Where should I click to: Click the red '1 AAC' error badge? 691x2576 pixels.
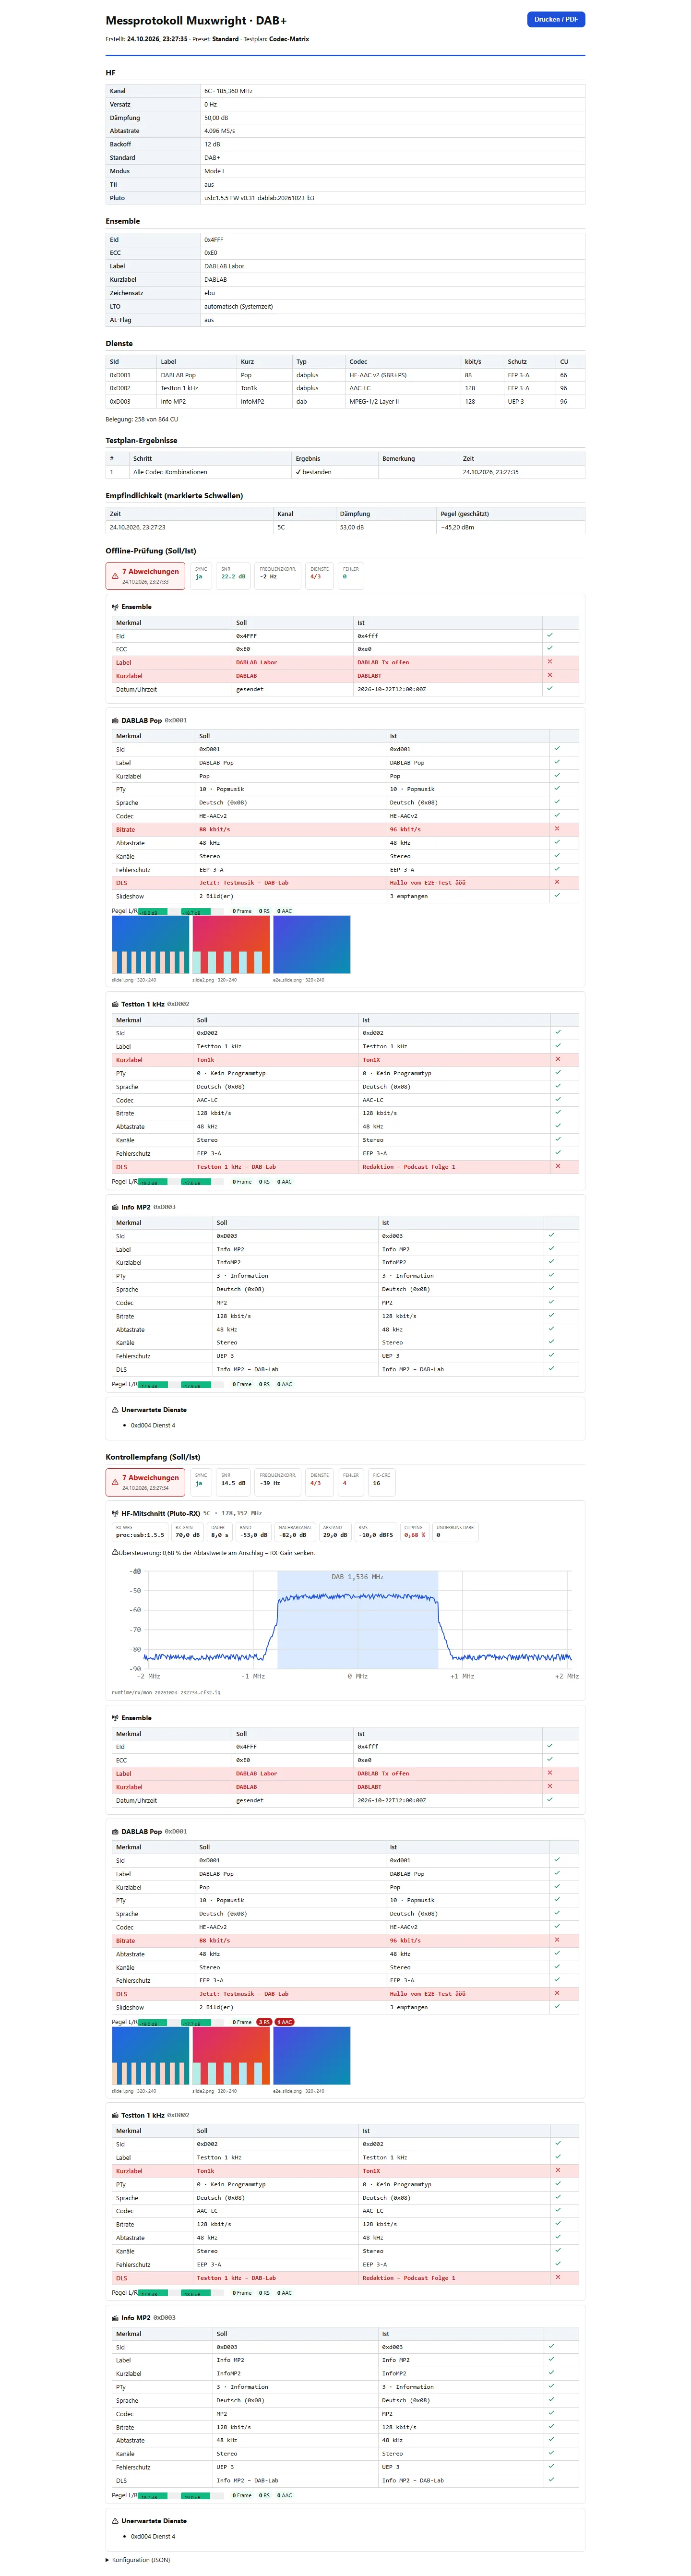pyautogui.click(x=285, y=2022)
